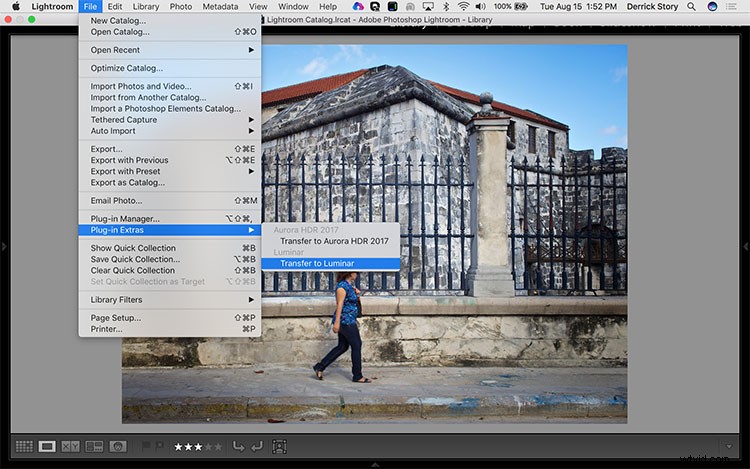Choose Open Catalog...
Image resolution: width=750 pixels, height=469 pixels.
click(170, 32)
